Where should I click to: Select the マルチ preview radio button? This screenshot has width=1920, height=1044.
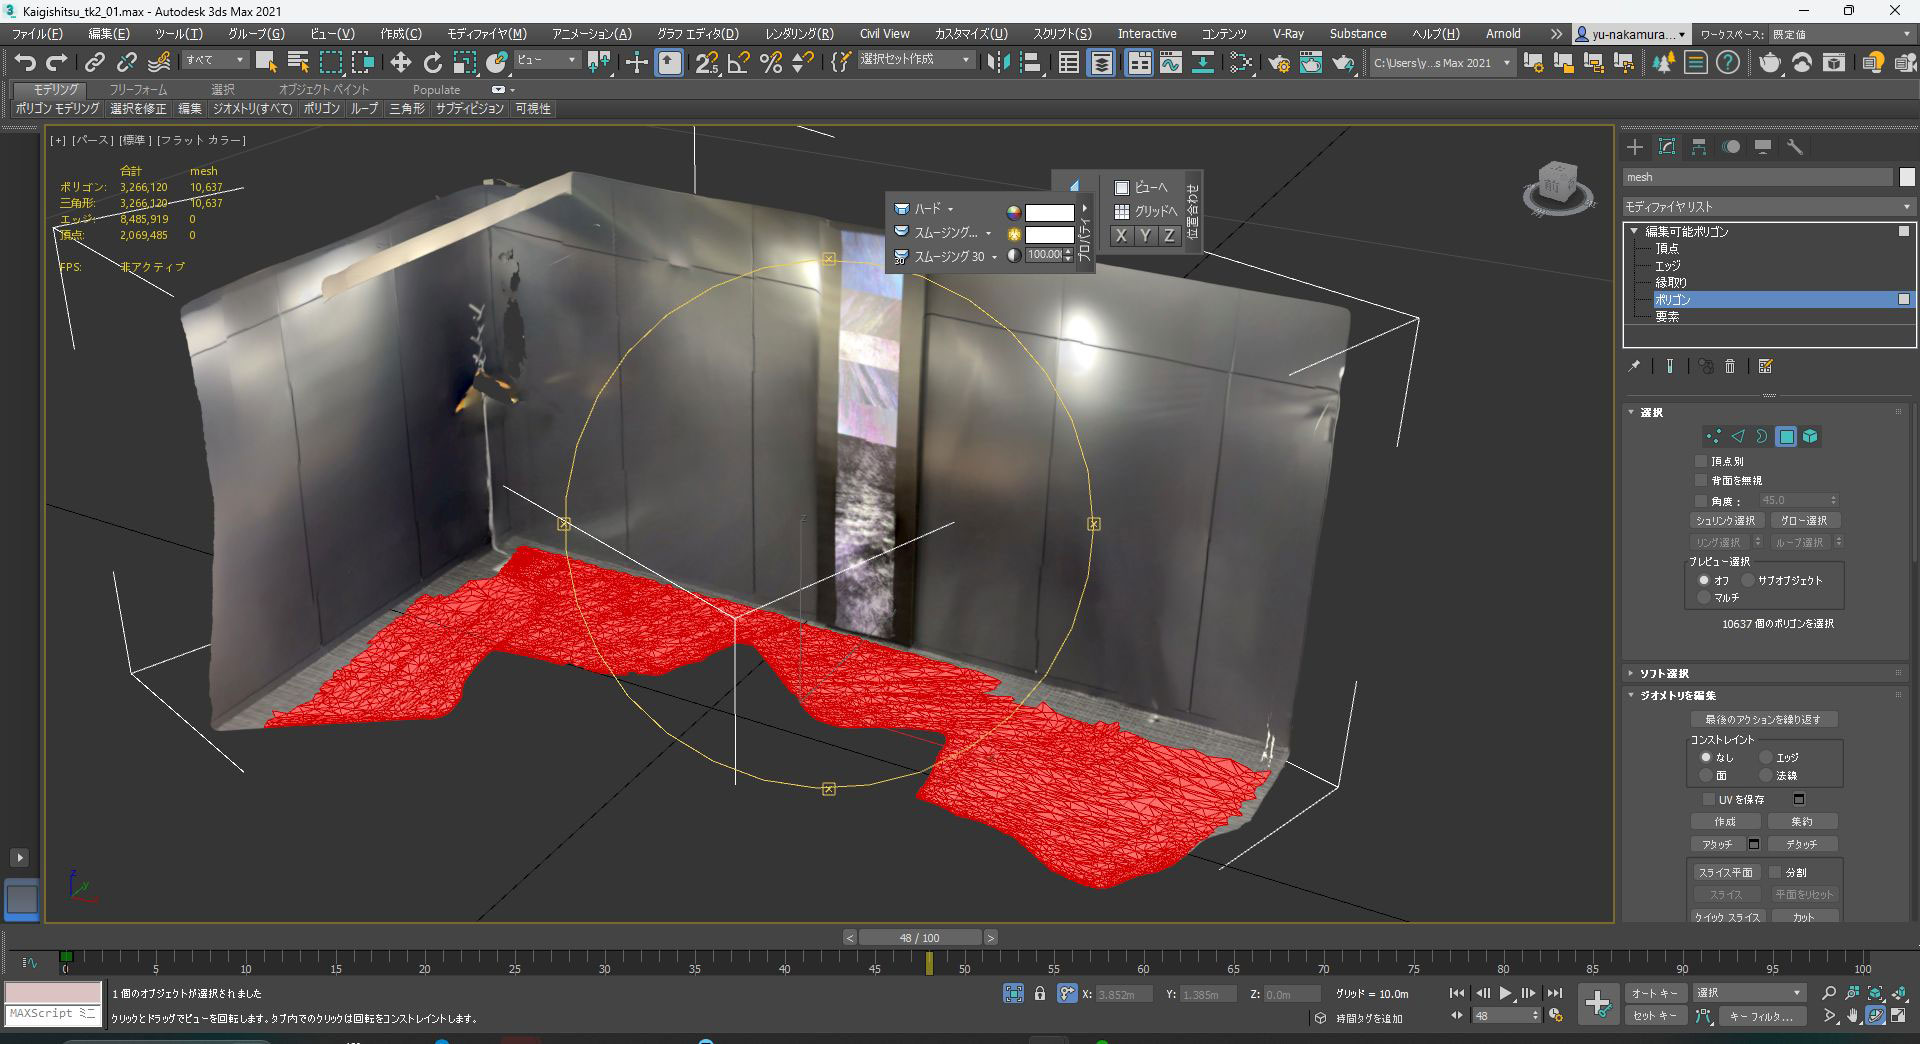tap(1704, 597)
